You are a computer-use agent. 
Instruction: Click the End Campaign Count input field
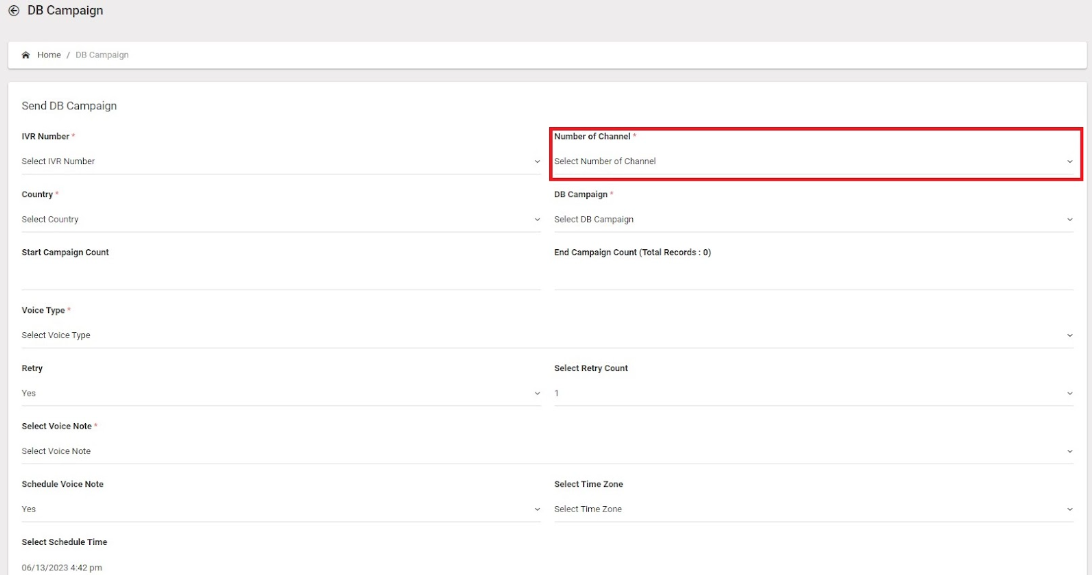pyautogui.click(x=813, y=277)
